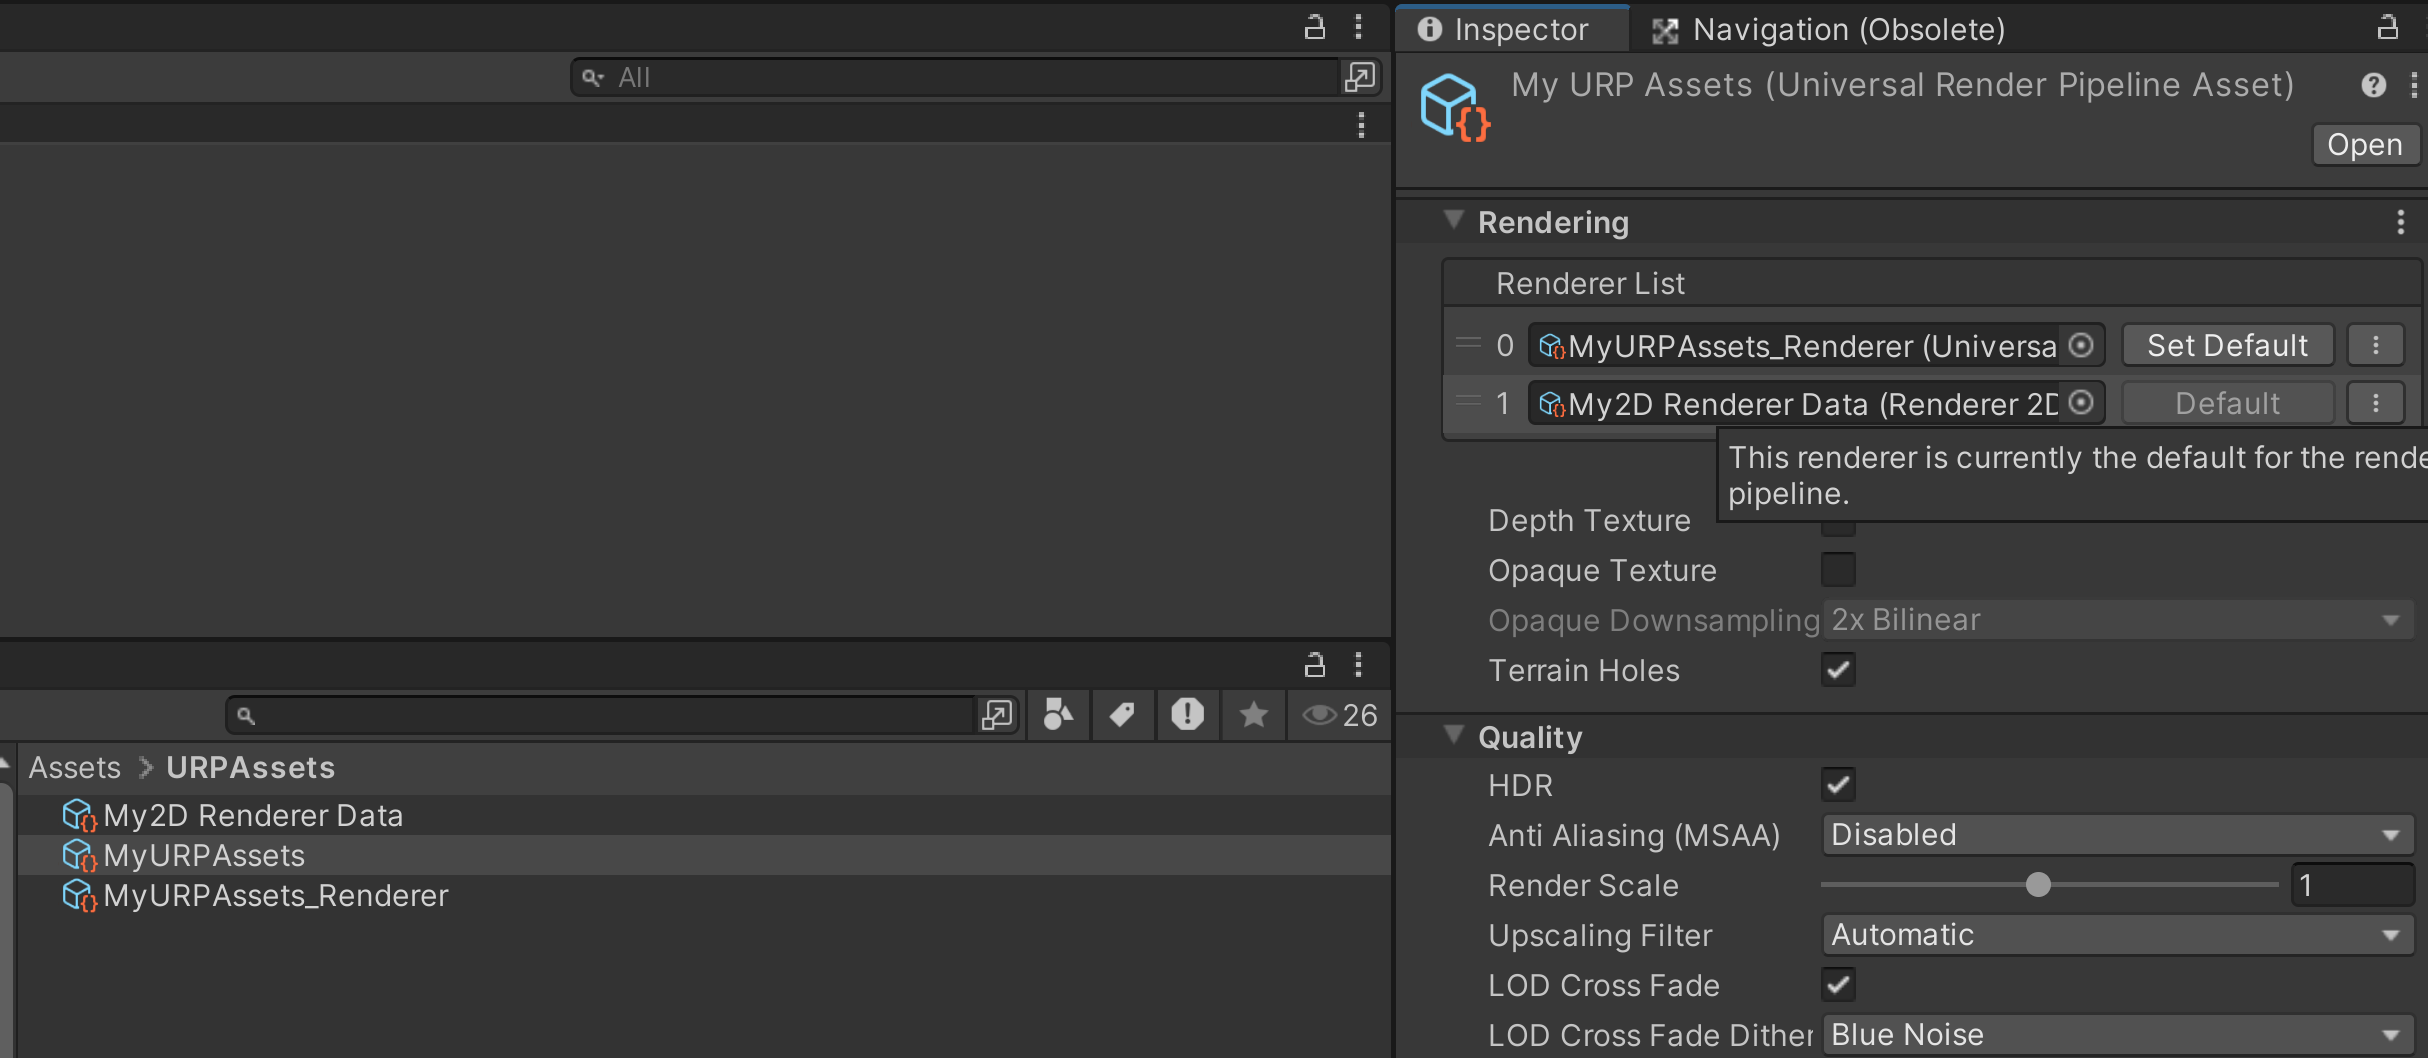Viewport: 2428px width, 1058px height.
Task: Click the asset icon of MyURPAssets_Renderer
Action: (x=79, y=896)
